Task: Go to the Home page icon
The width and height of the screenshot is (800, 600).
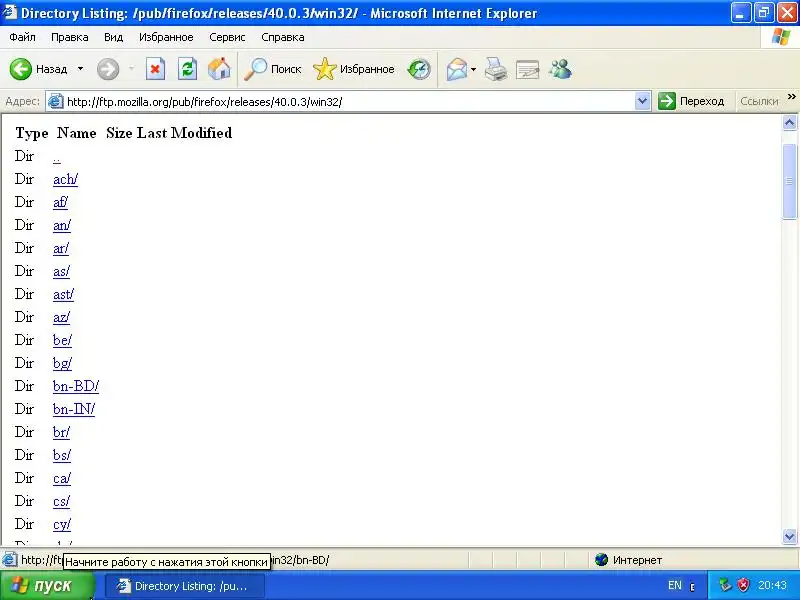Action: coord(219,69)
